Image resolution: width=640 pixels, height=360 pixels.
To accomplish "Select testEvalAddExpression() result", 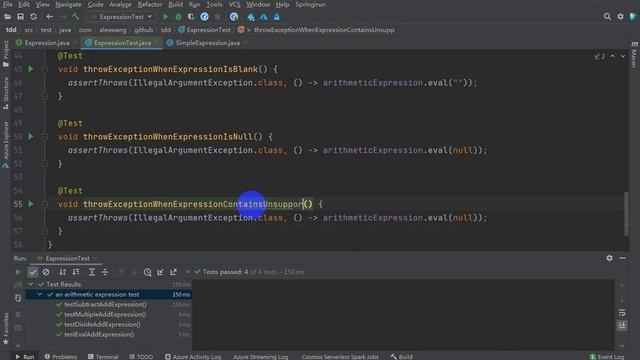I will pyautogui.click(x=99, y=334).
